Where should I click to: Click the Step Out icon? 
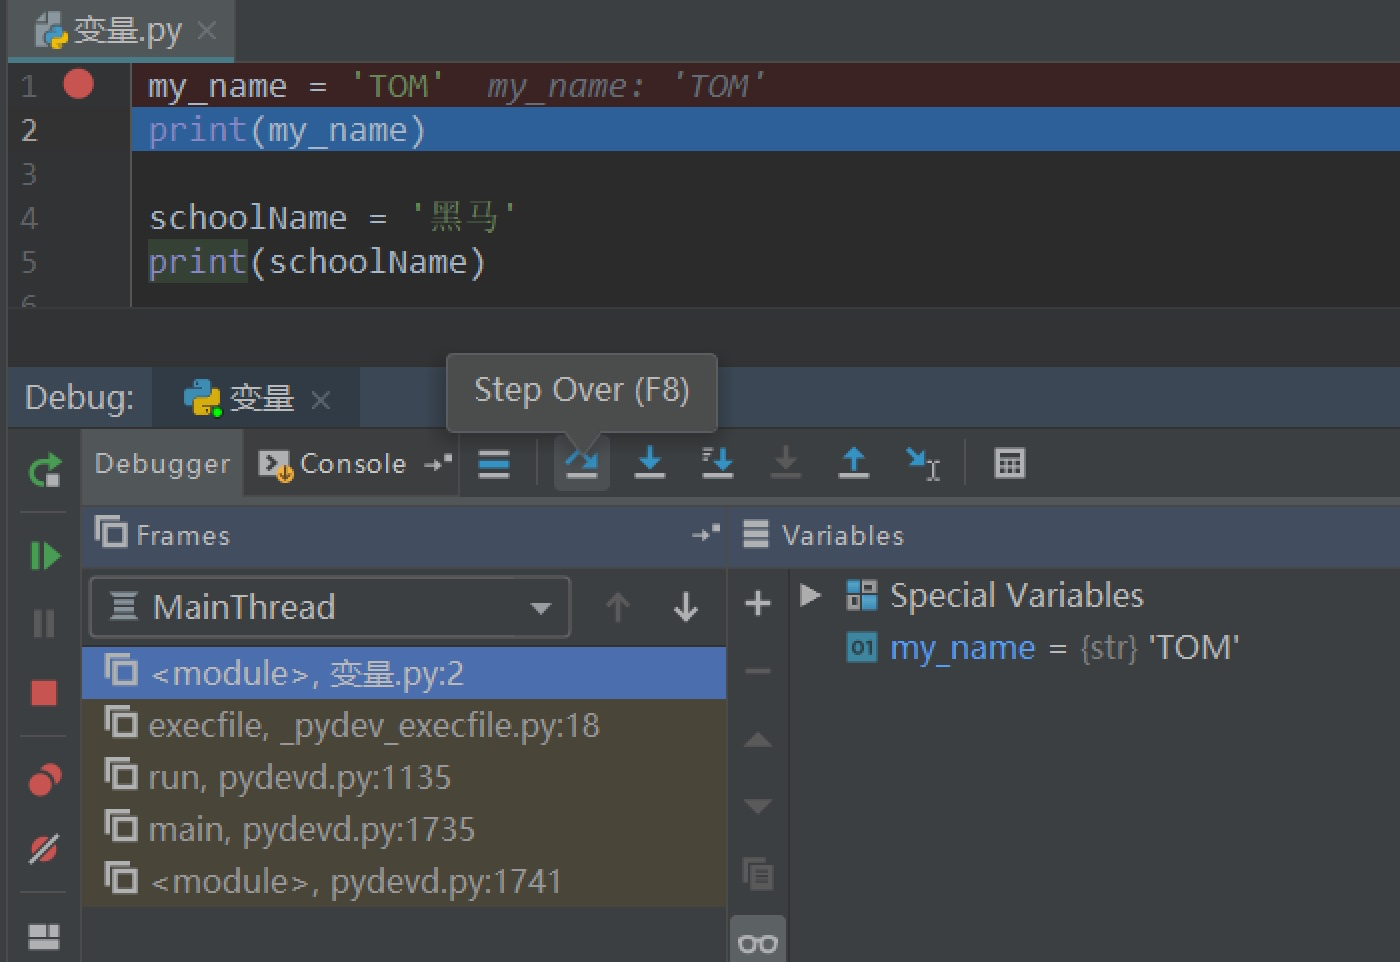point(853,463)
